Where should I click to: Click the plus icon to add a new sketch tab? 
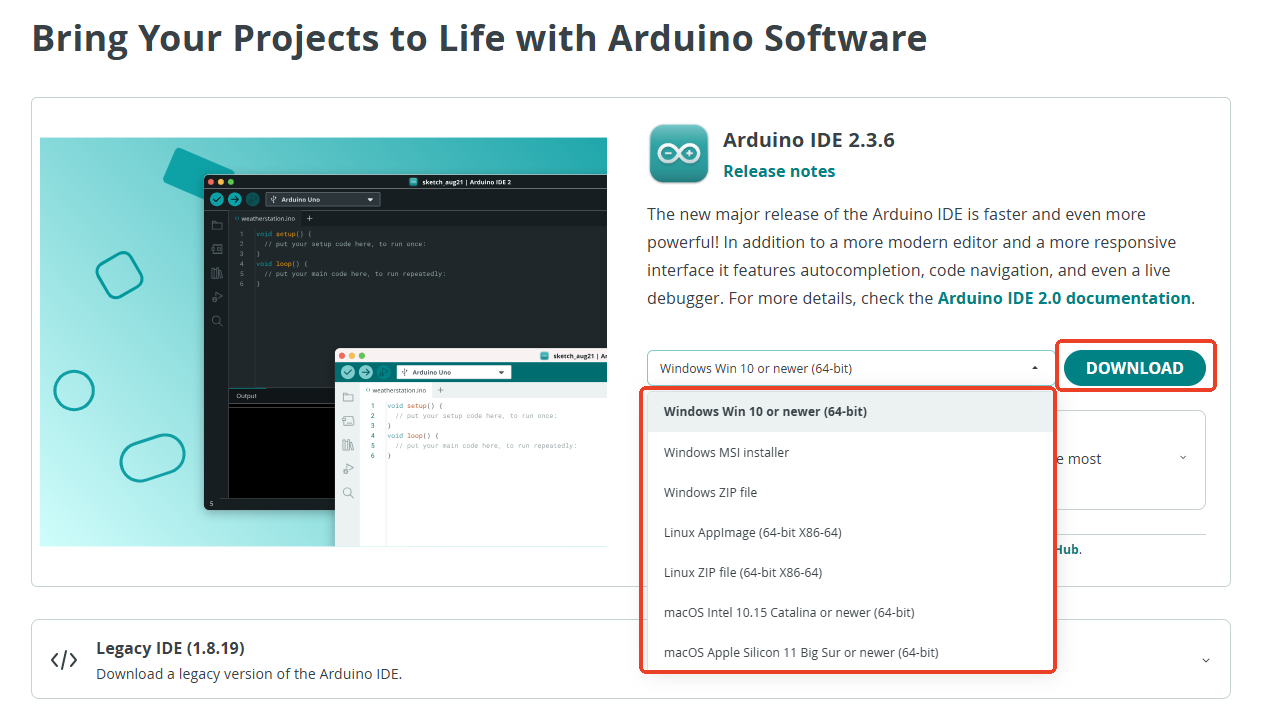pyautogui.click(x=310, y=219)
